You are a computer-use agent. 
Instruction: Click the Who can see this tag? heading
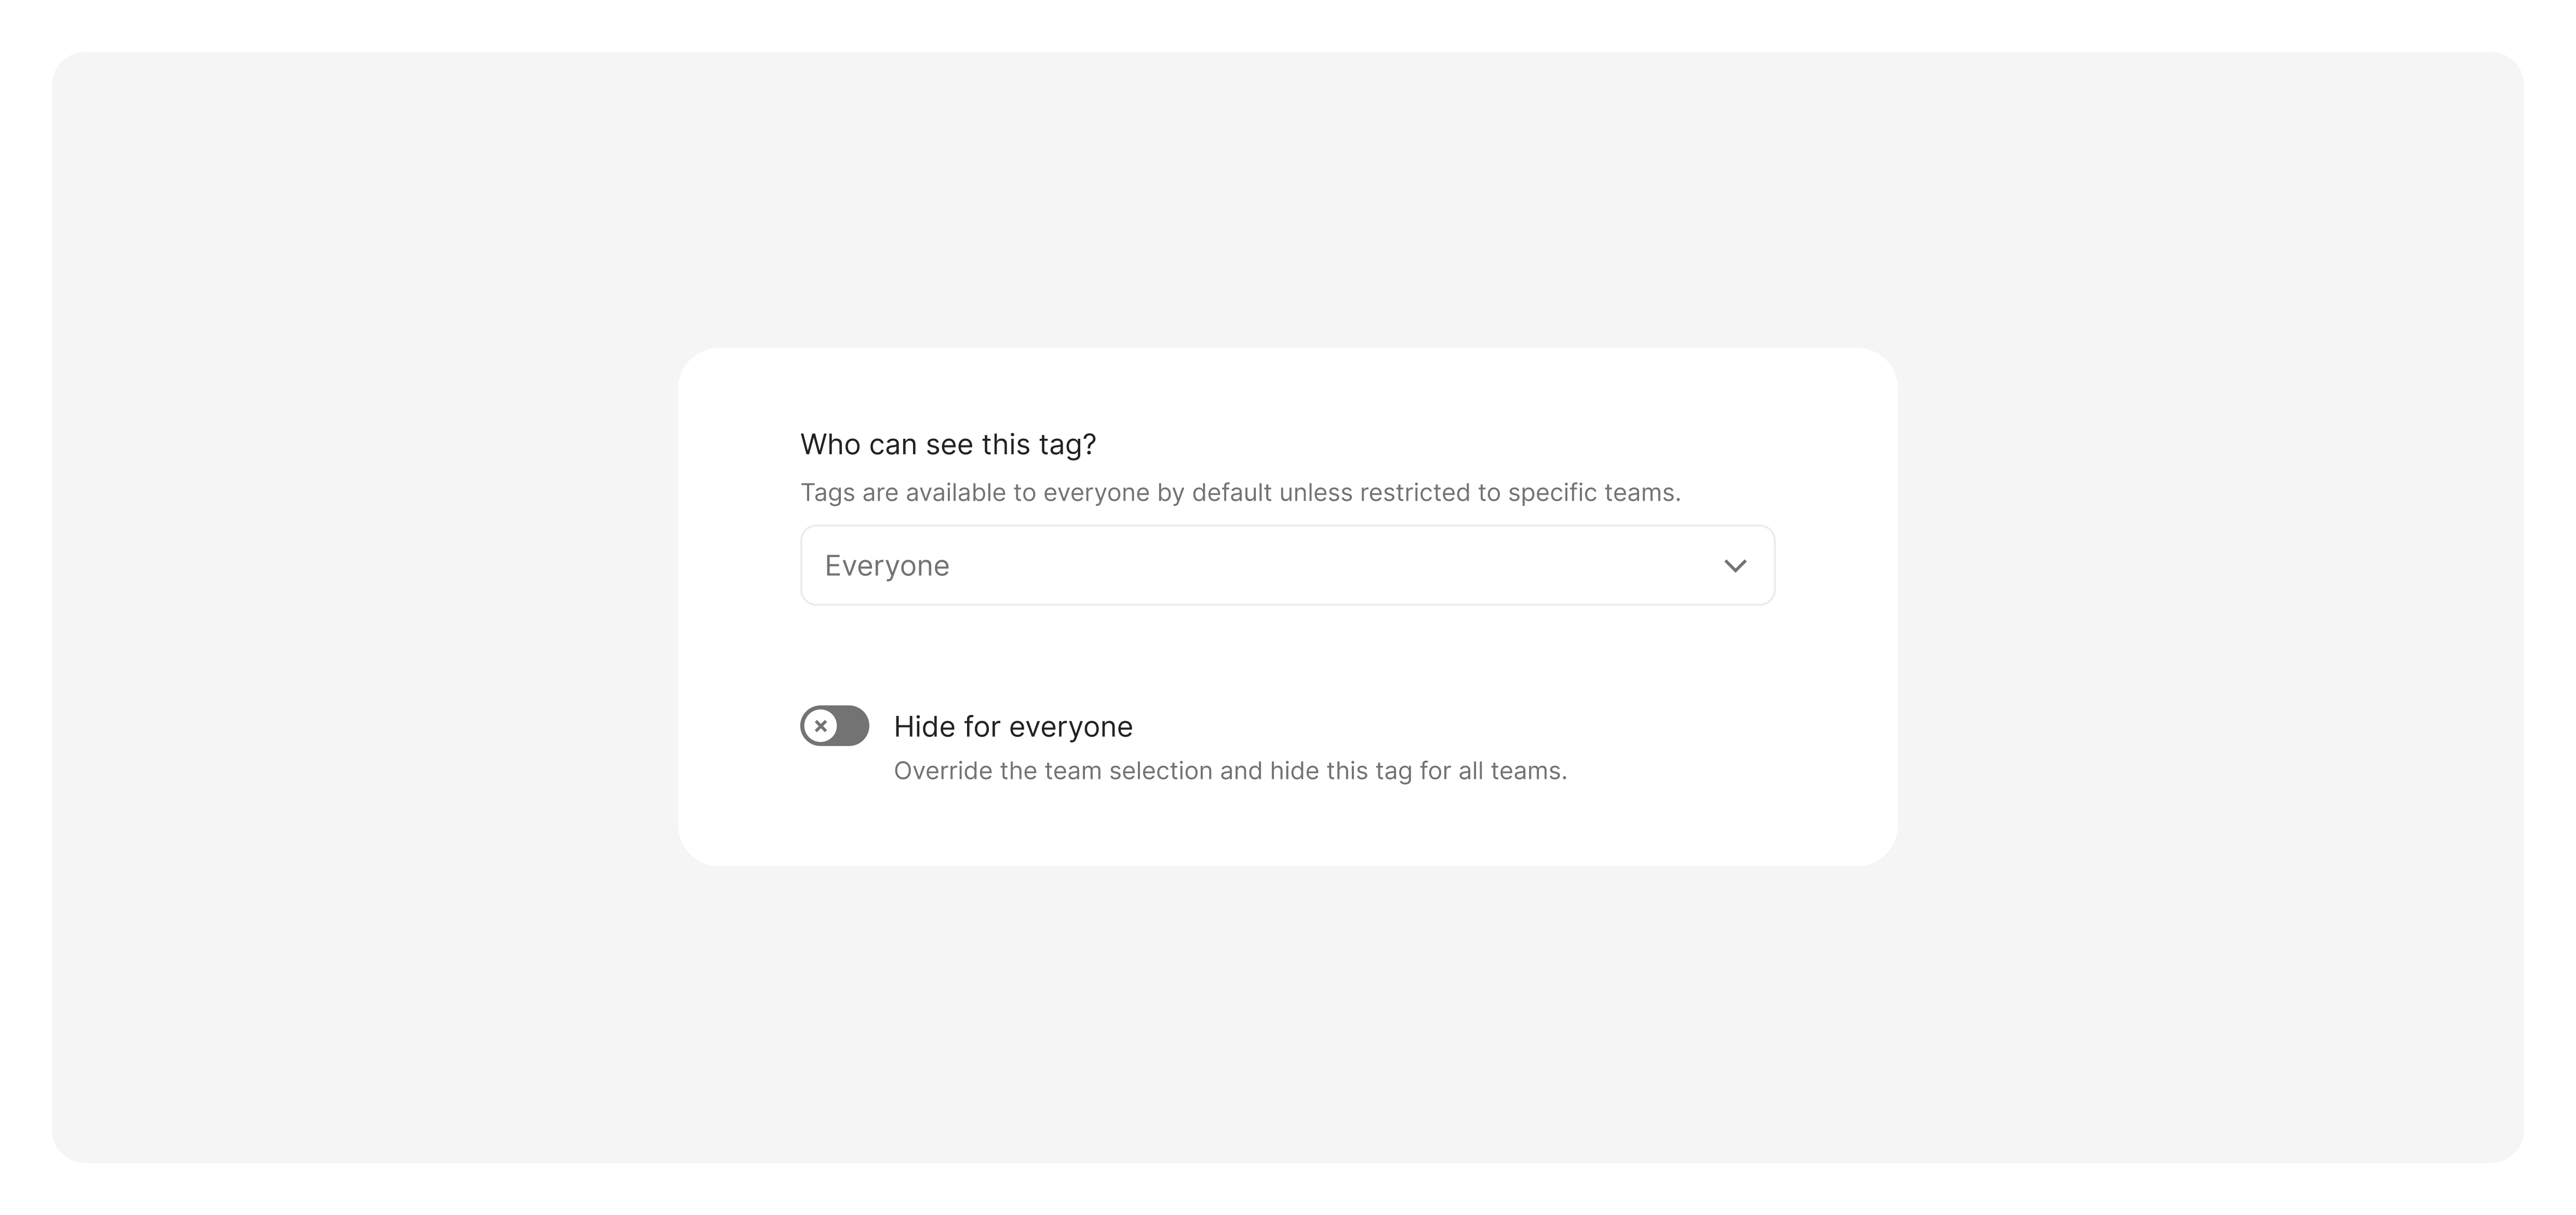pos(948,444)
